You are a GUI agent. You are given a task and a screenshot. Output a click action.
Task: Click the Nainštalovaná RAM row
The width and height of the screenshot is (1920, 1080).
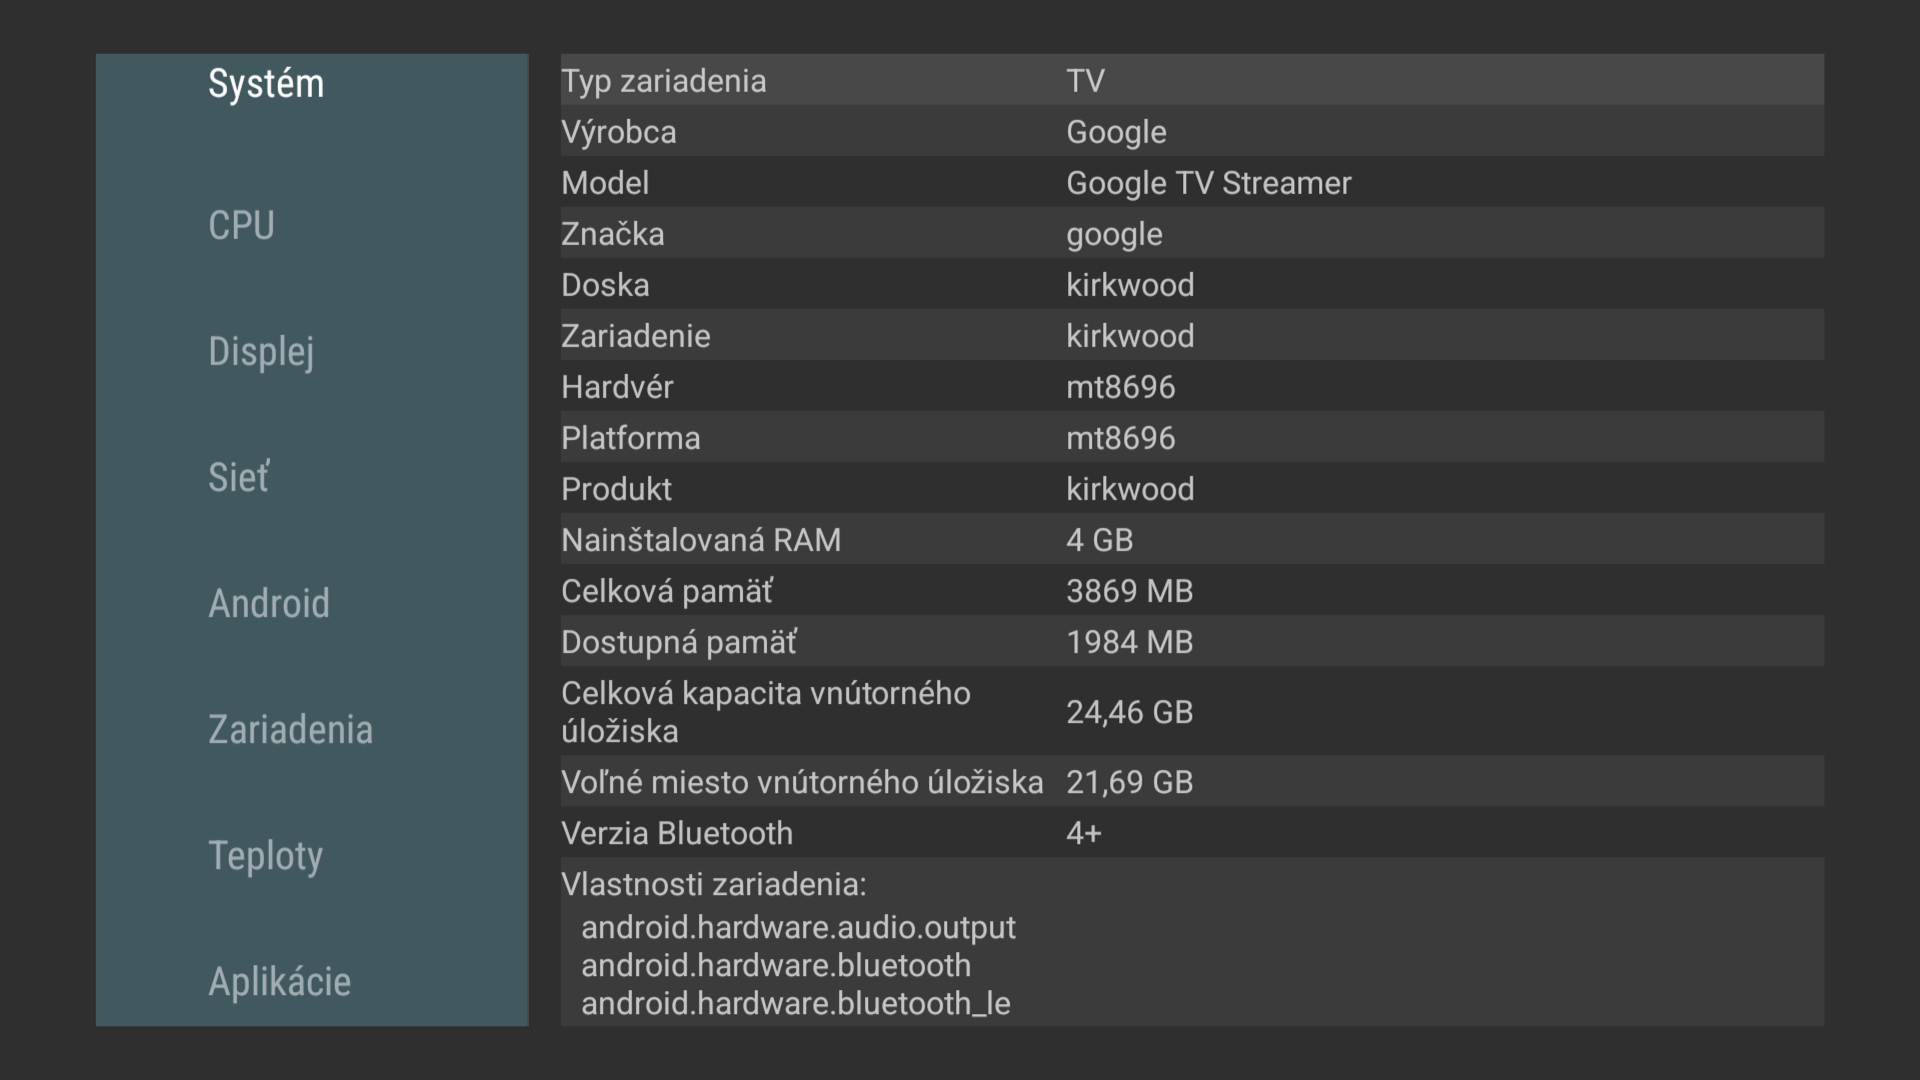pos(1190,539)
